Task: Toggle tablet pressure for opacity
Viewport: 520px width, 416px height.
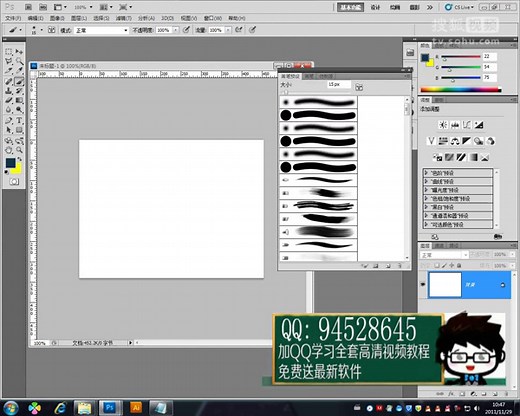Action: click(x=186, y=30)
